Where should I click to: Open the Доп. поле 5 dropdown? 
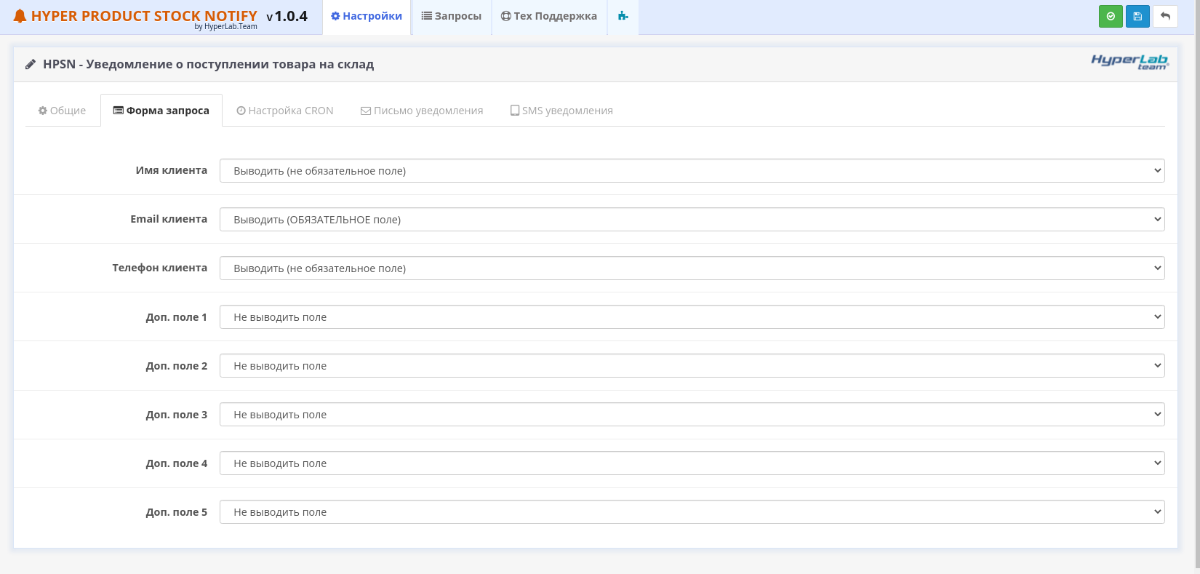692,512
